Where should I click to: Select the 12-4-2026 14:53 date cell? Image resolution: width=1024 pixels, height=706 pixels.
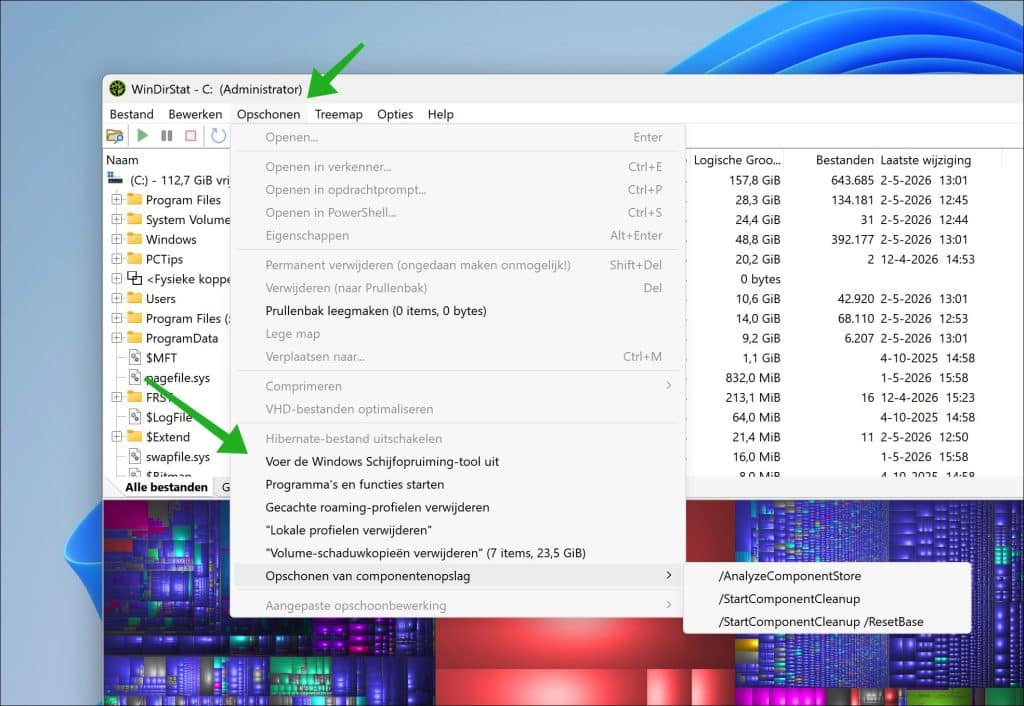pyautogui.click(x=927, y=259)
